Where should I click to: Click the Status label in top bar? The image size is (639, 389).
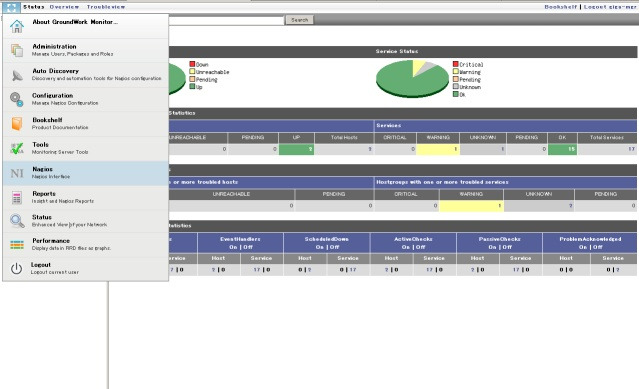click(33, 7)
